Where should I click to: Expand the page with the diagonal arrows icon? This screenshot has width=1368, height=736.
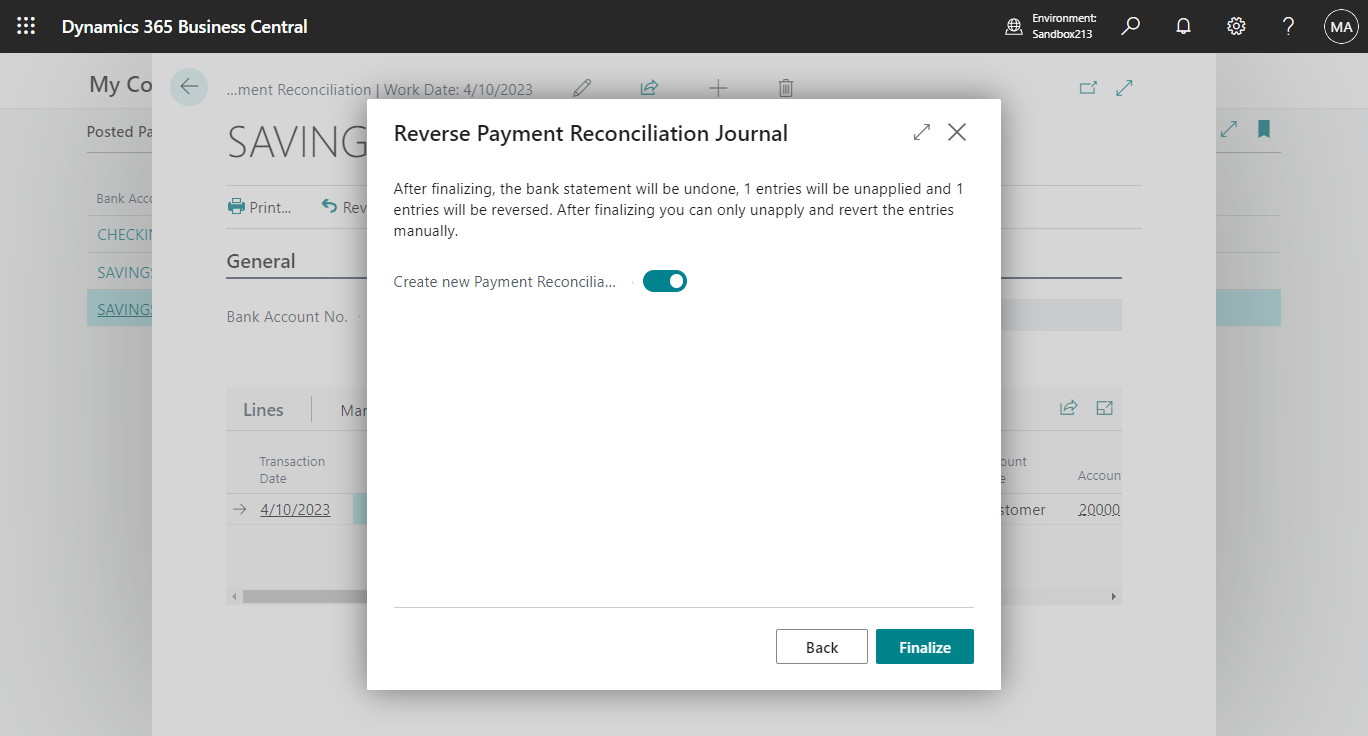point(1124,88)
